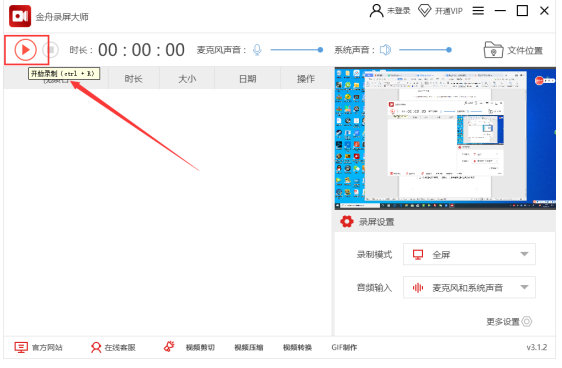562x368 pixels.
Task: Open the 视频压缩 video compression tool
Action: click(x=249, y=347)
